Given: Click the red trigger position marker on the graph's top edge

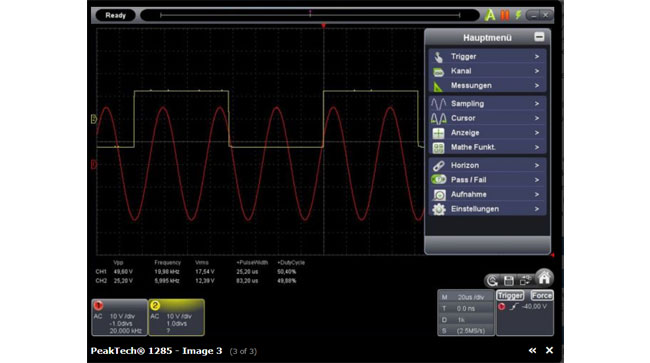Looking at the screenshot, I should tap(323, 26).
